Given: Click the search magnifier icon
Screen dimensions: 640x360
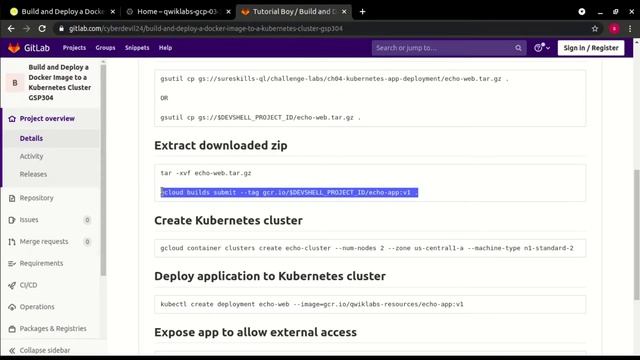Looking at the screenshot, I should point(518,48).
